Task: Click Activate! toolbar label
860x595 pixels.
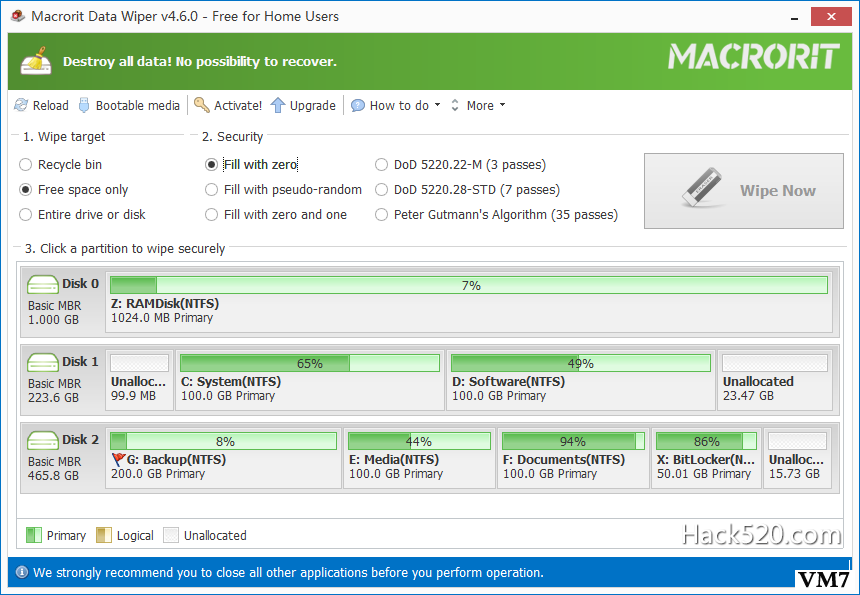Action: (x=238, y=105)
